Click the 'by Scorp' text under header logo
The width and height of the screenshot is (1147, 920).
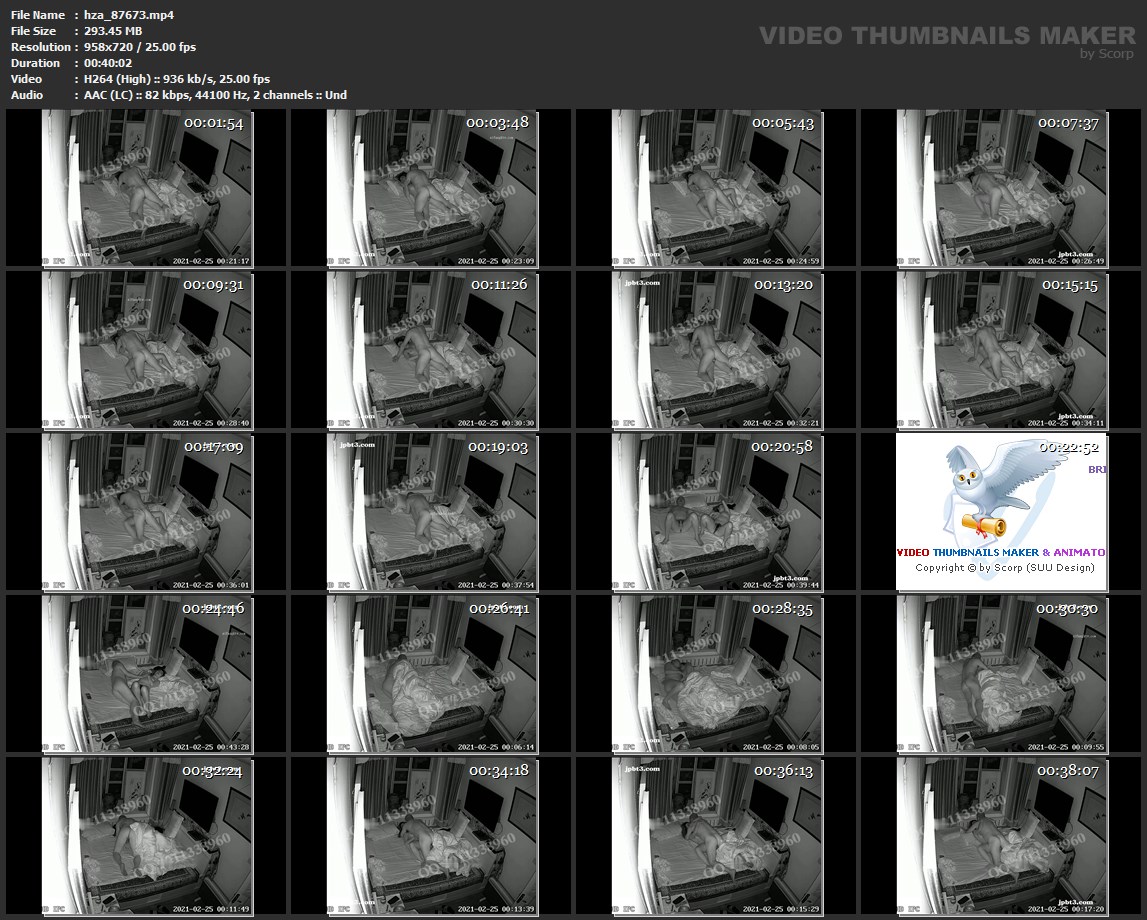coord(1107,54)
